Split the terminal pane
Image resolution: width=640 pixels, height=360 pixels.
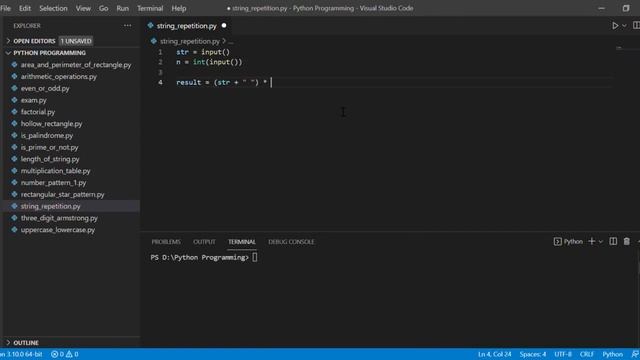613,242
